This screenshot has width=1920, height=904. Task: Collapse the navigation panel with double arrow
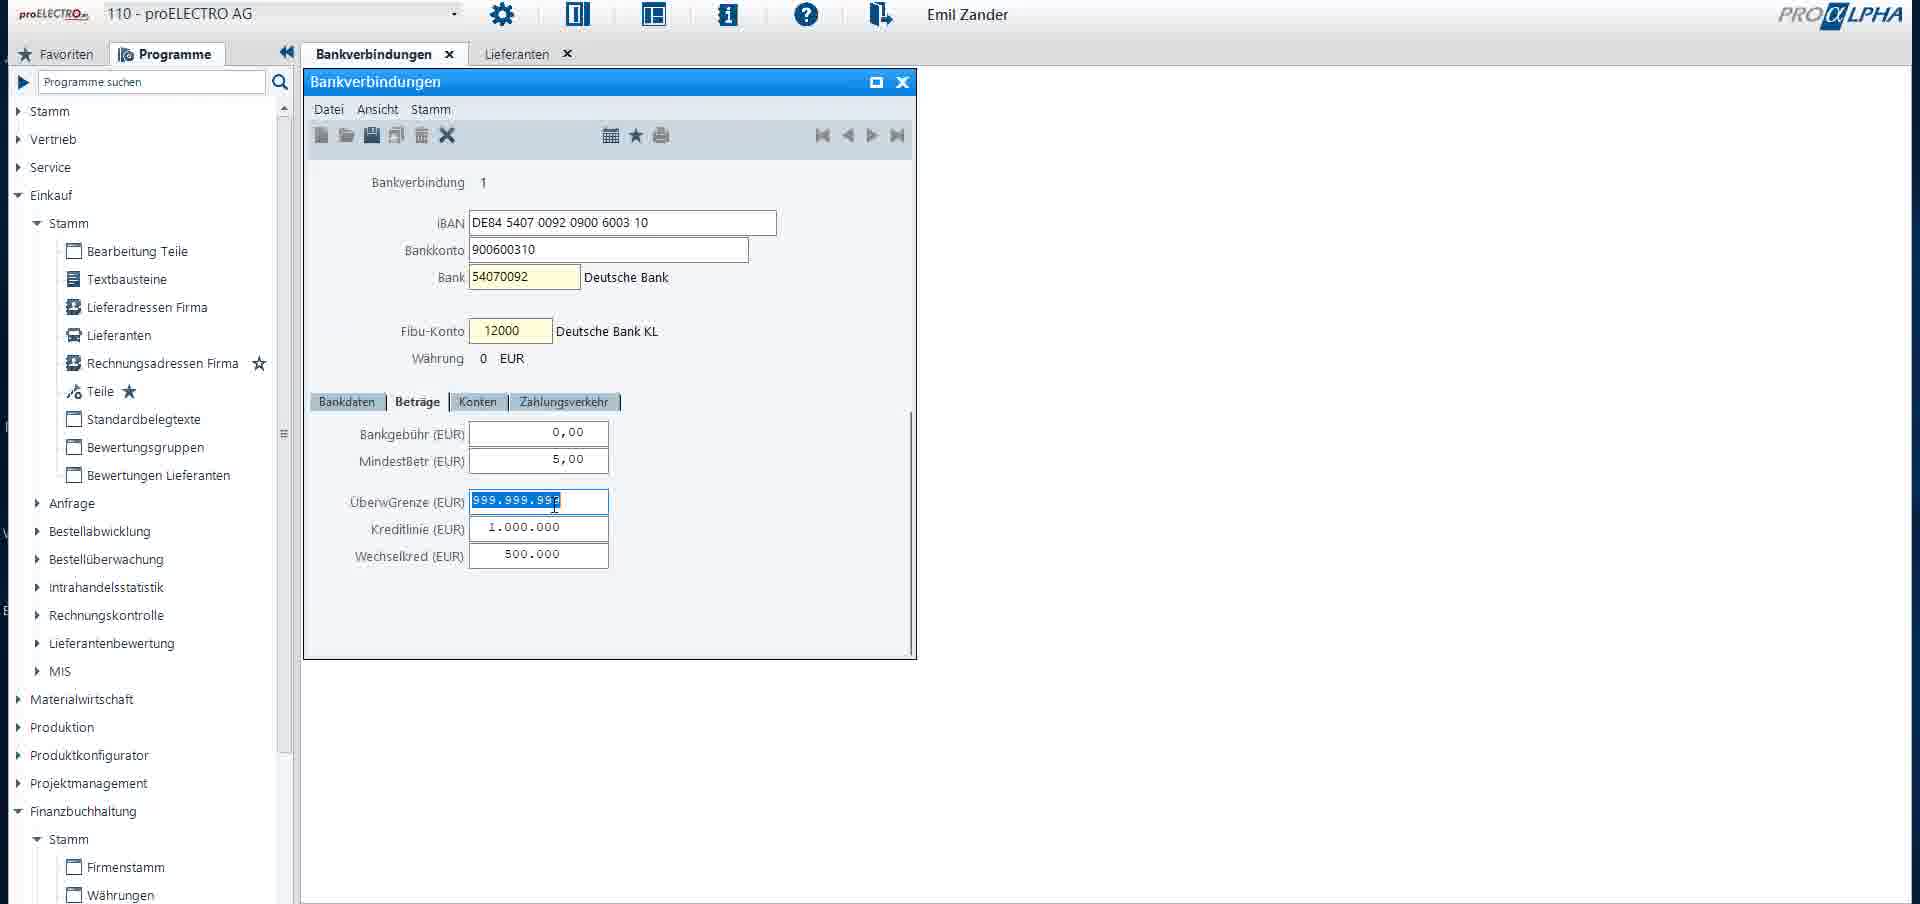click(x=286, y=53)
